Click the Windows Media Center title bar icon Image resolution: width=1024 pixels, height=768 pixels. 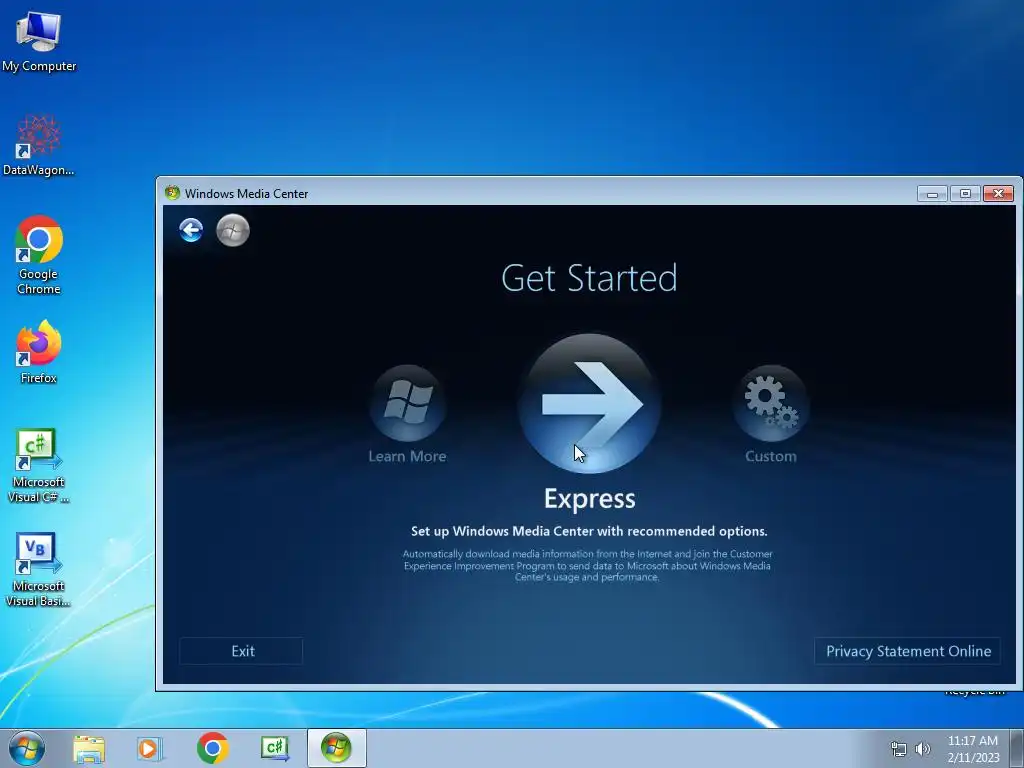[x=172, y=193]
